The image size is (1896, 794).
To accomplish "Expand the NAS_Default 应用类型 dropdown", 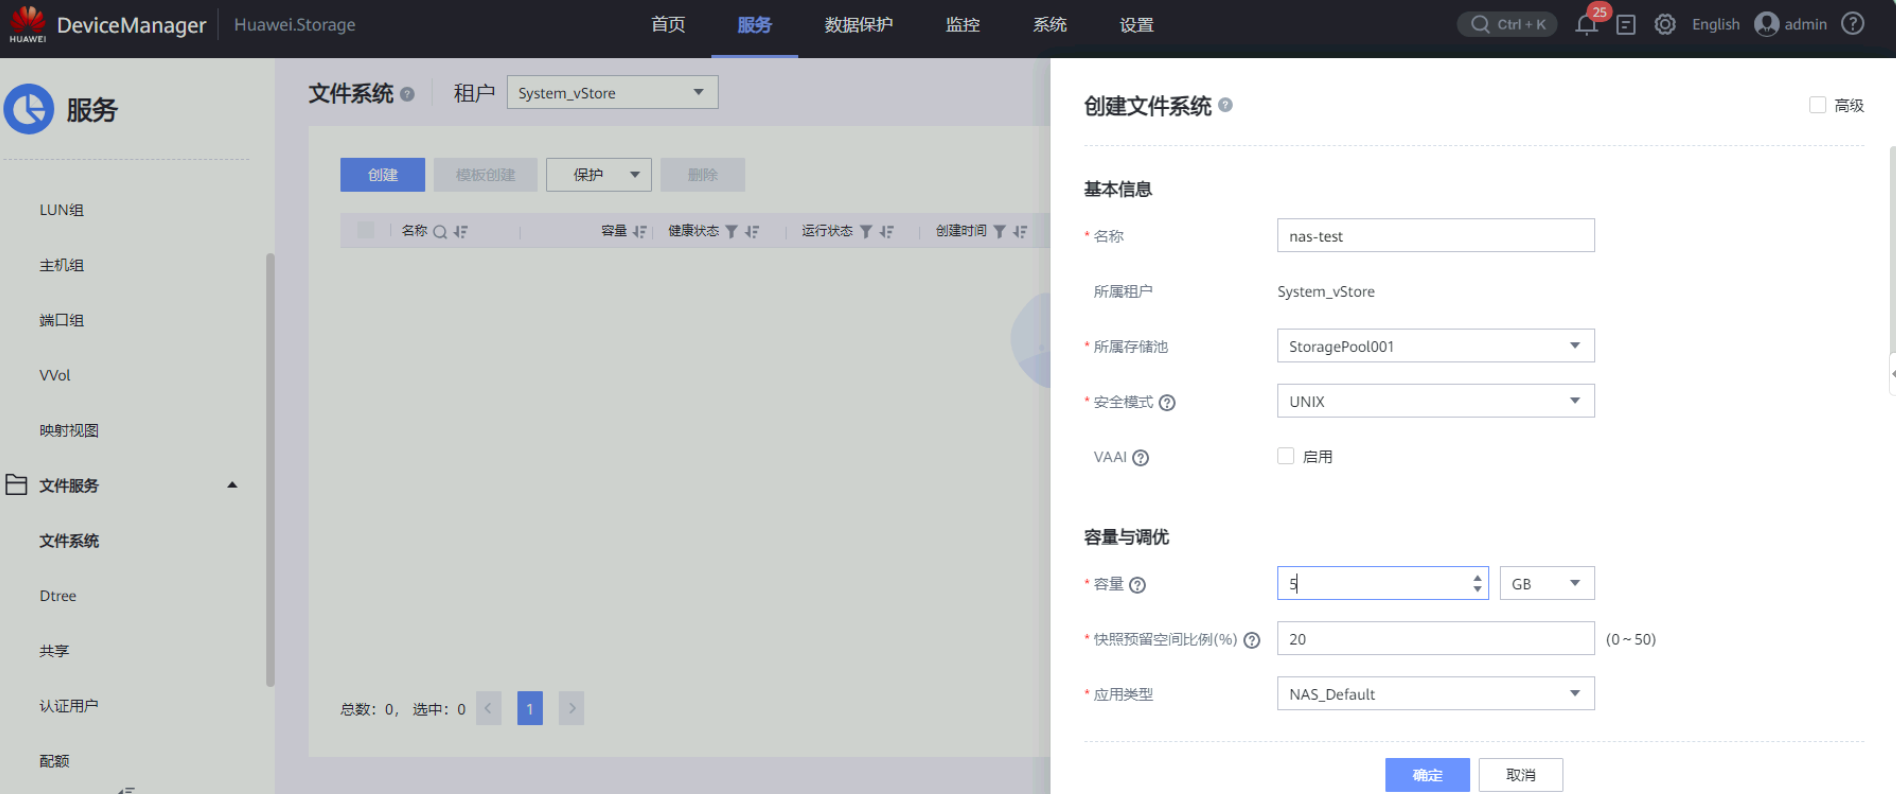I will coord(1435,694).
